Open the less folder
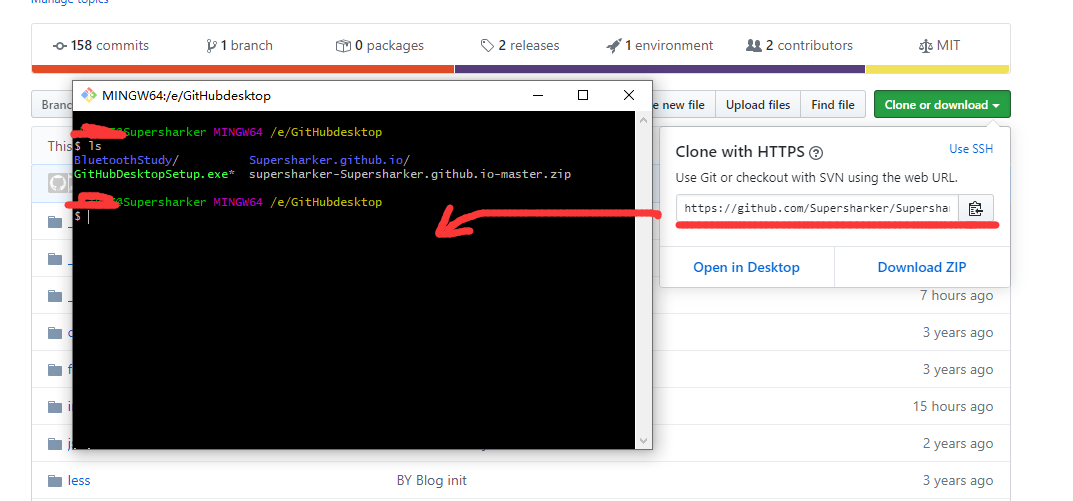1073x501 pixels. (x=79, y=480)
